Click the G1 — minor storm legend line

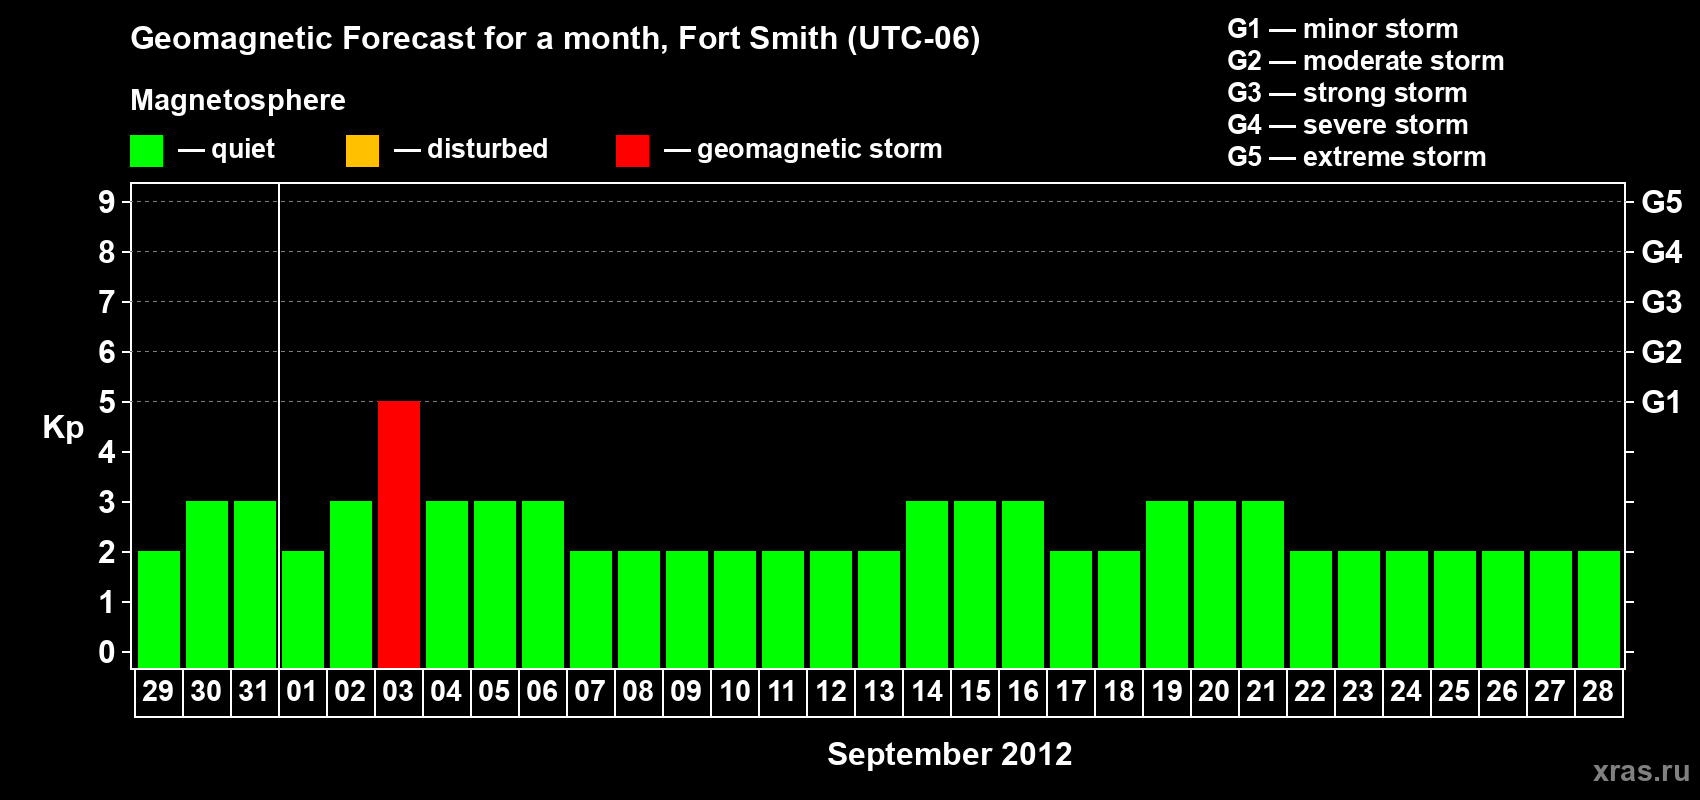(1342, 29)
